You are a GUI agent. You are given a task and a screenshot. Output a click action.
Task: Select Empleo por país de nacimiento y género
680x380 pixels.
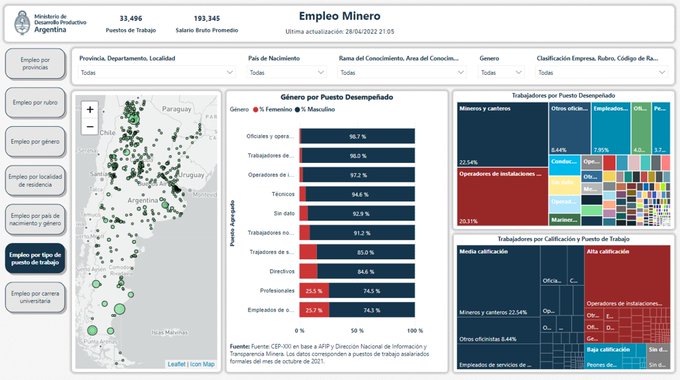tap(35, 219)
